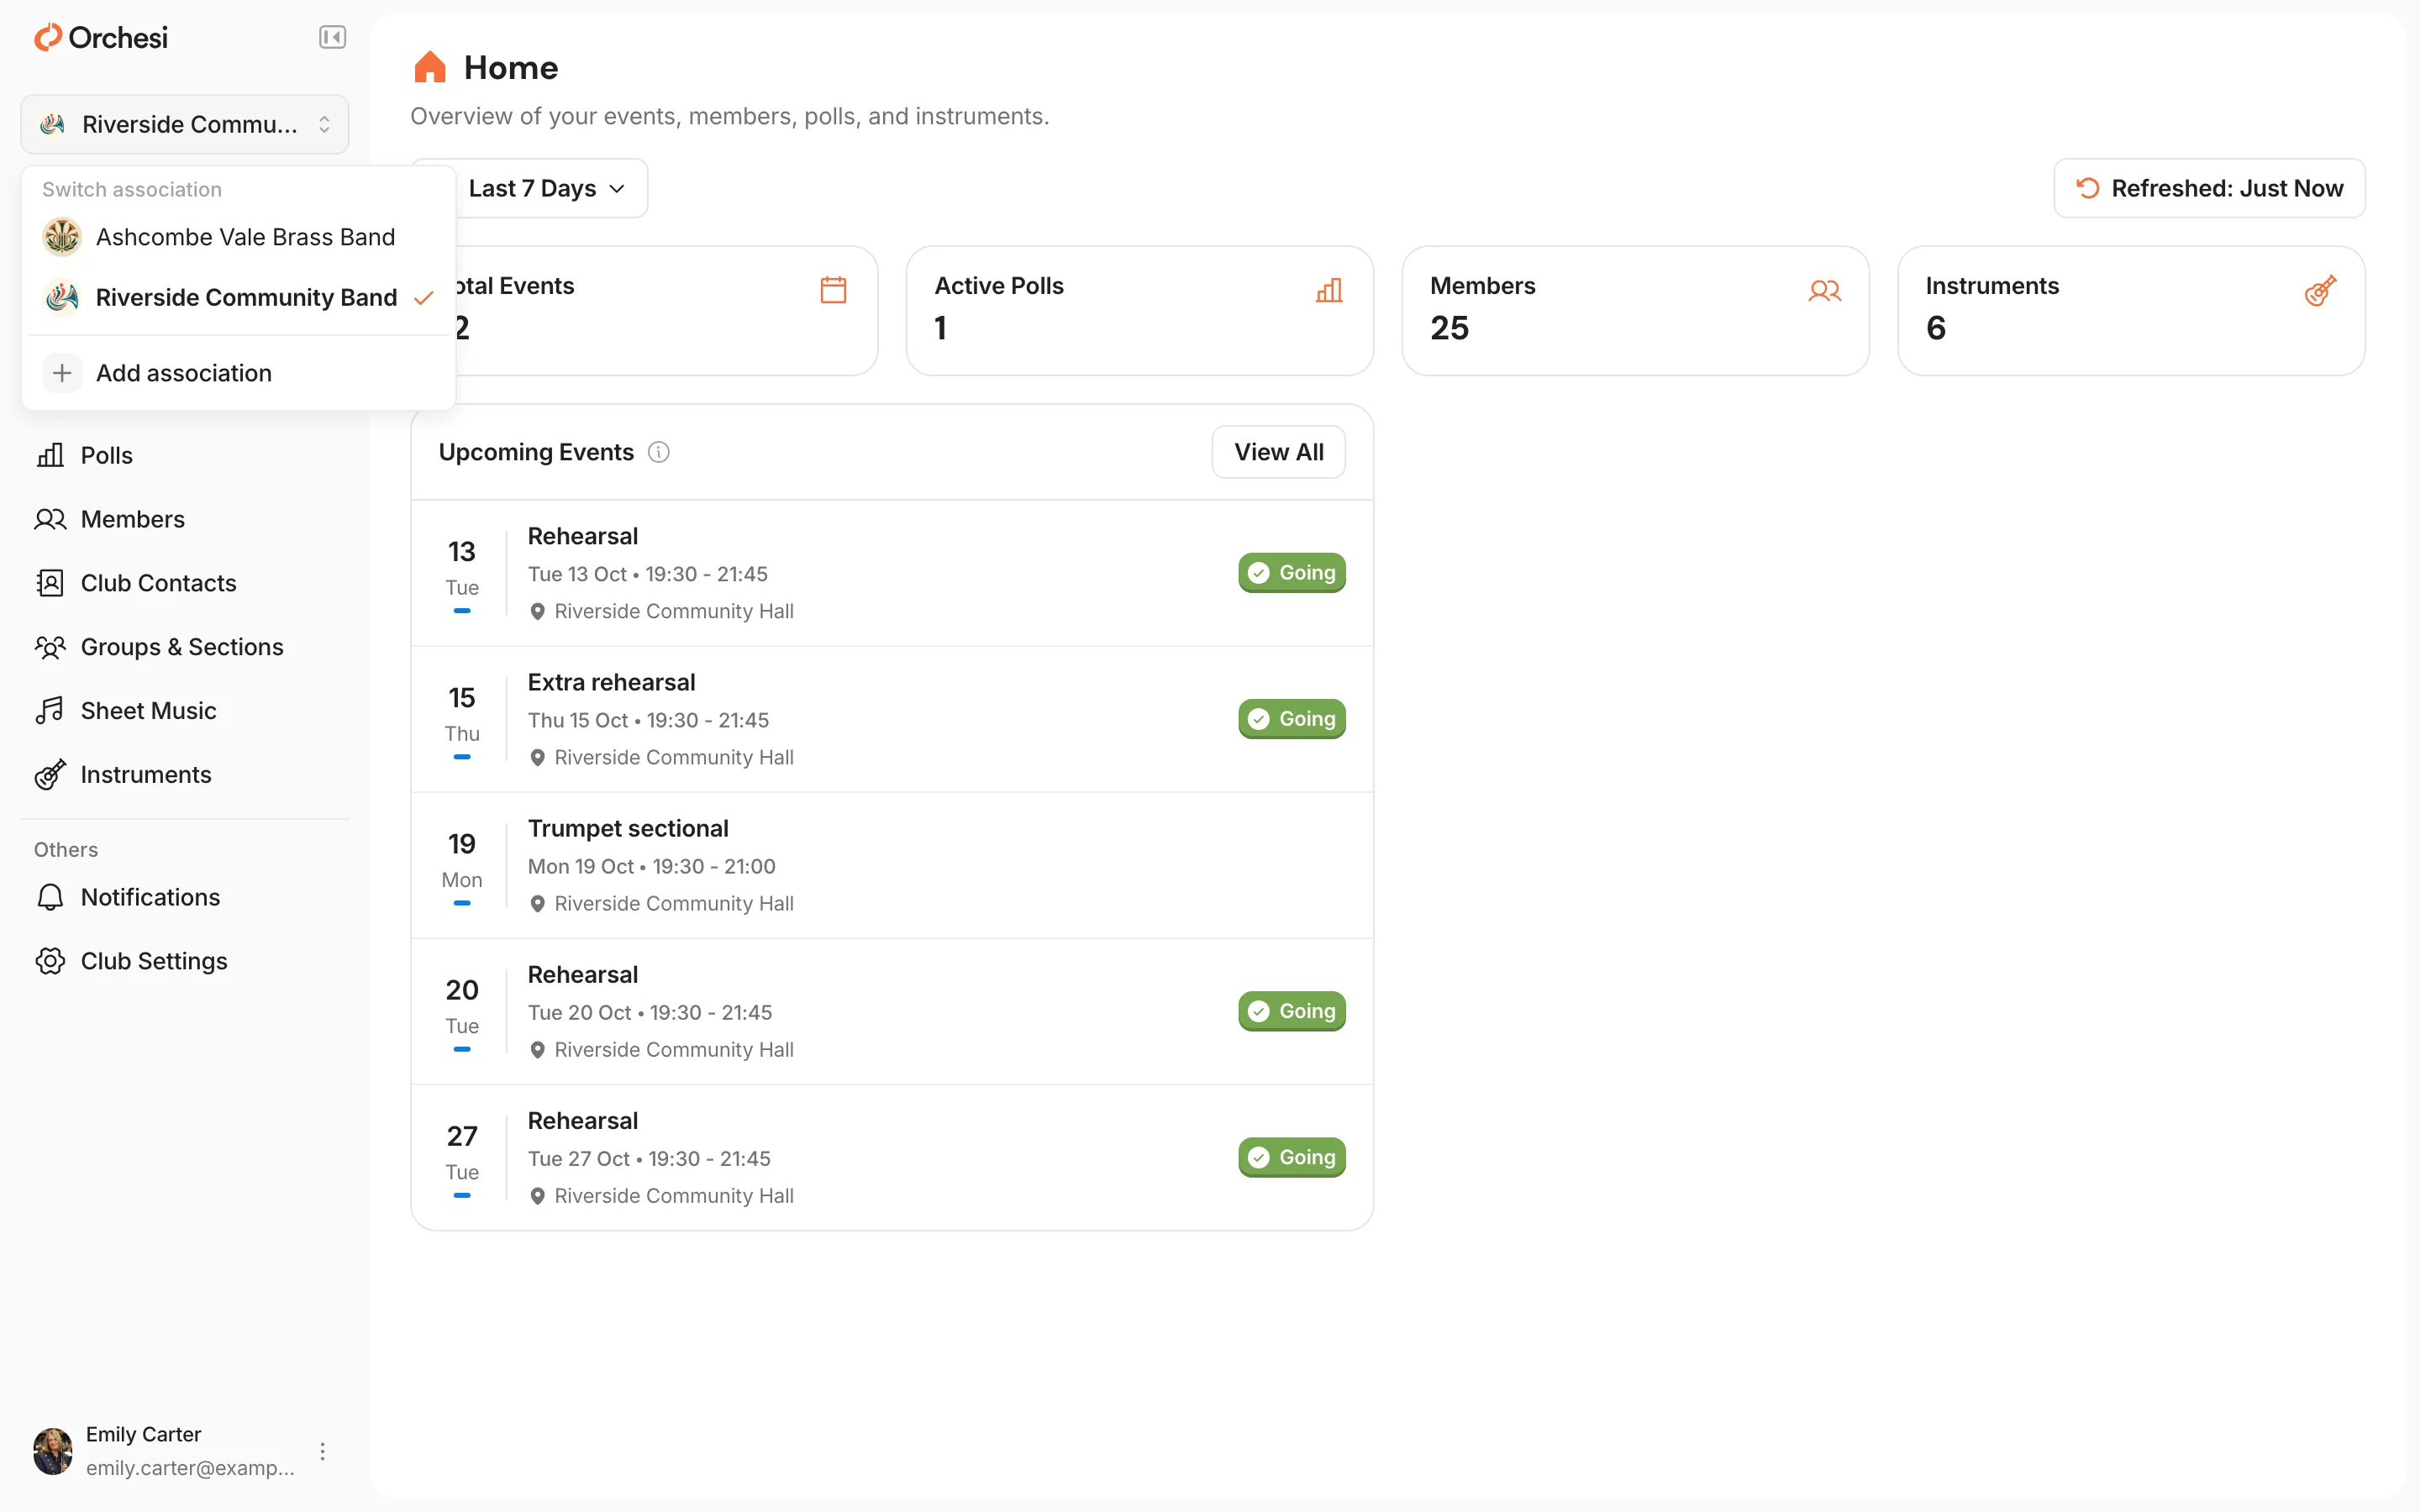Click the people icon on Members card

tap(1825, 290)
